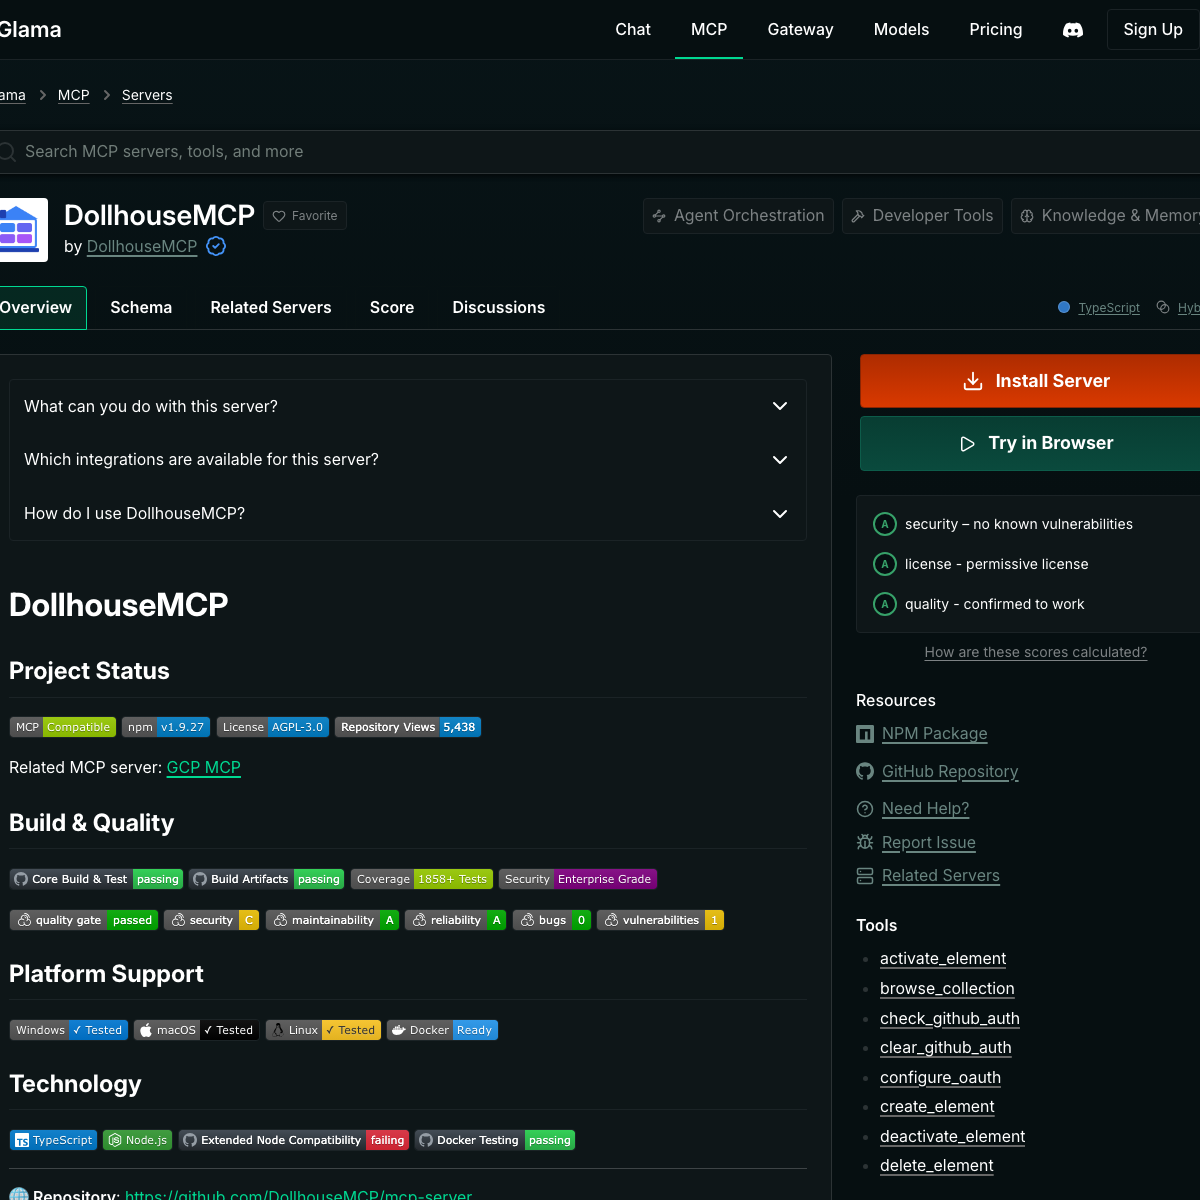Image resolution: width=1200 pixels, height=1200 pixels.
Task: Open the Discussions tab
Action: pos(498,308)
